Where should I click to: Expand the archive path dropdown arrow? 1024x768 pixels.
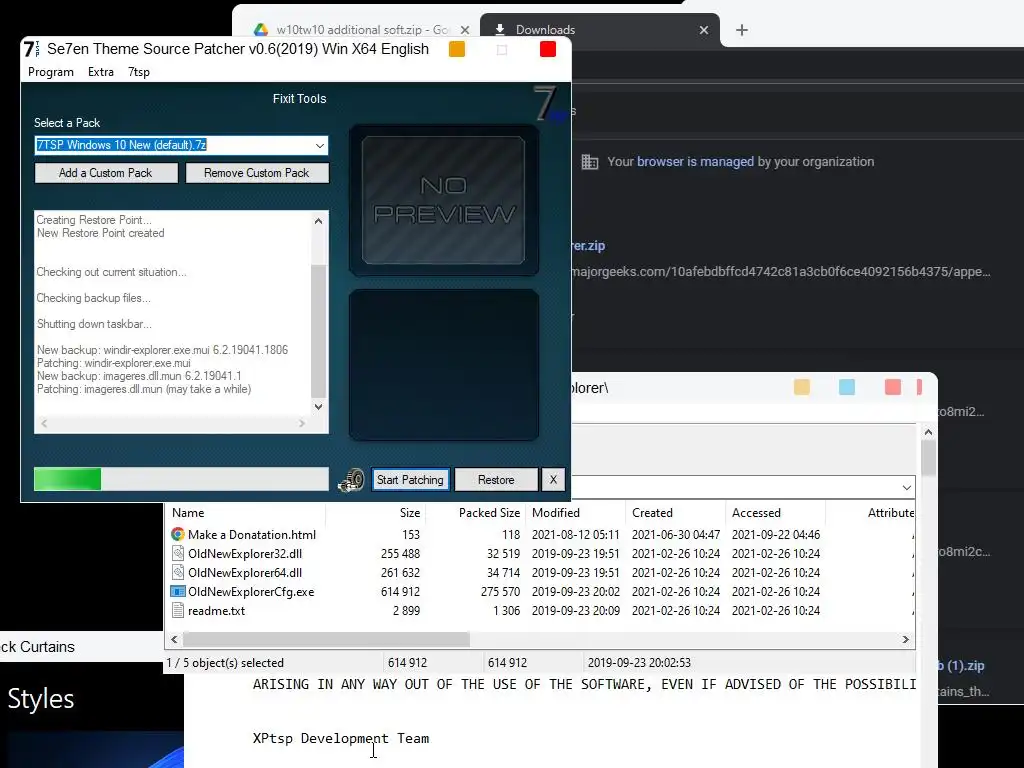[906, 488]
